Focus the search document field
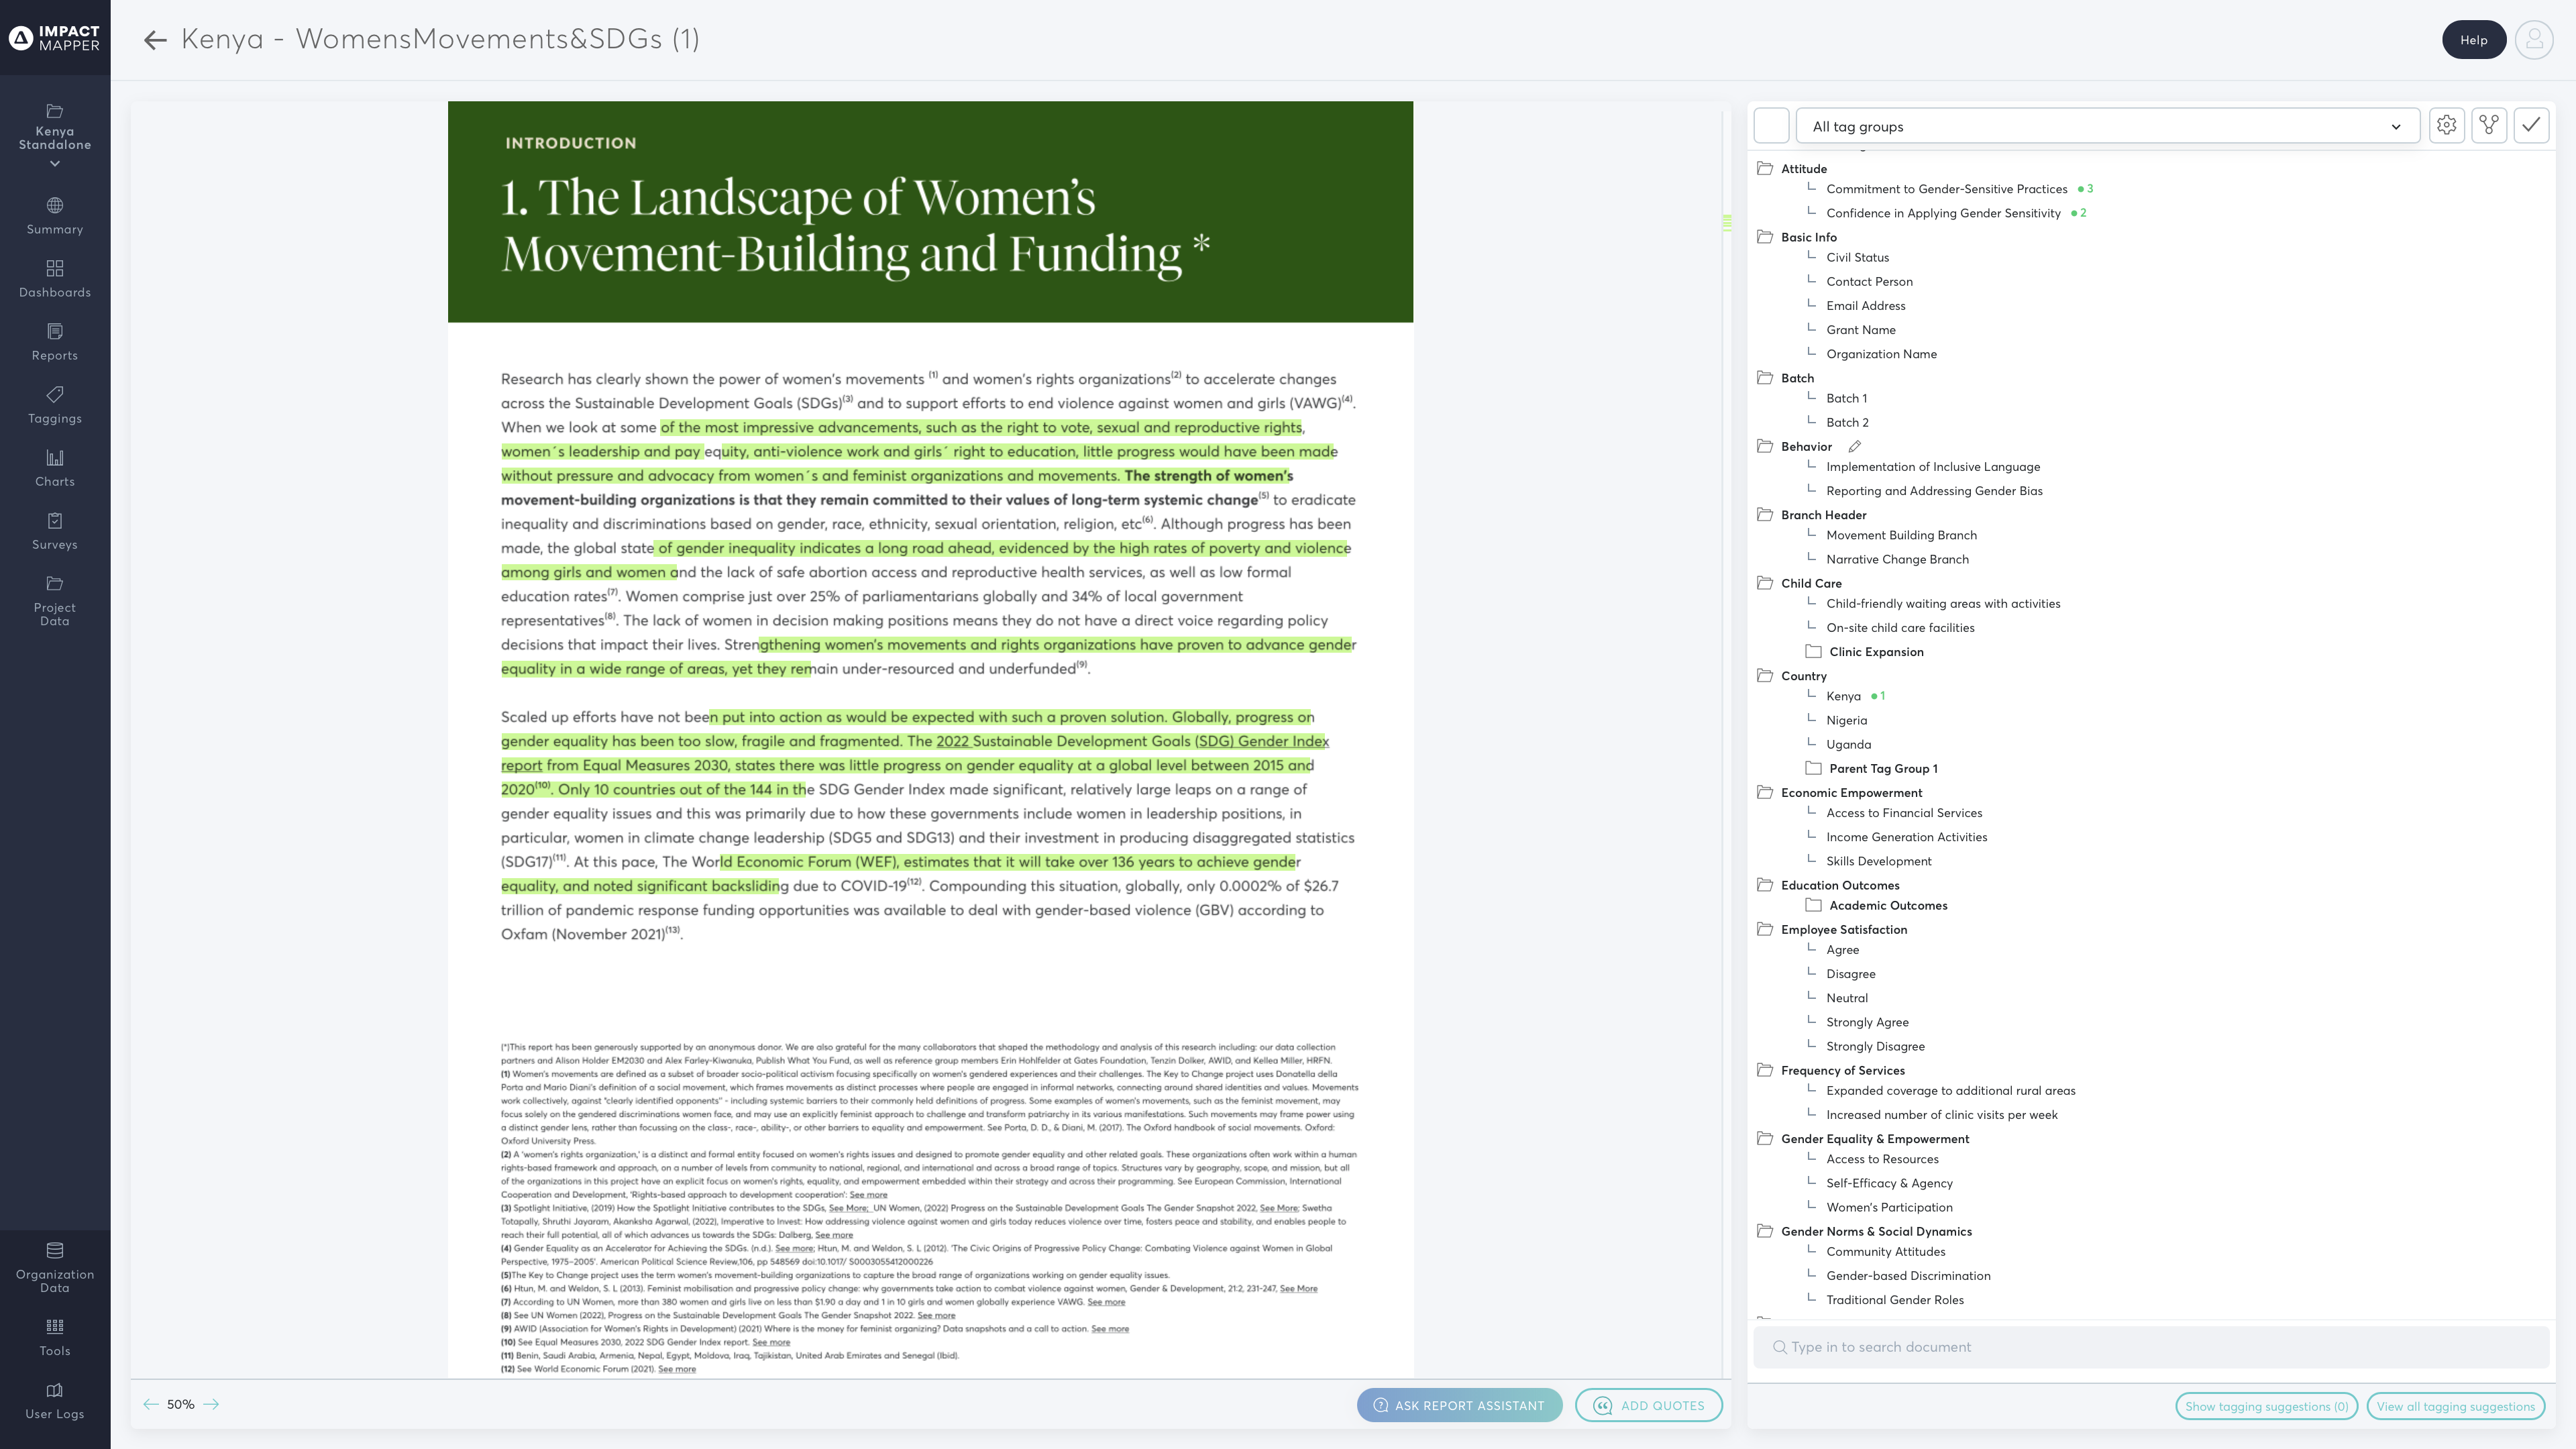Screen dimensions: 2576x1449 point(2150,1347)
